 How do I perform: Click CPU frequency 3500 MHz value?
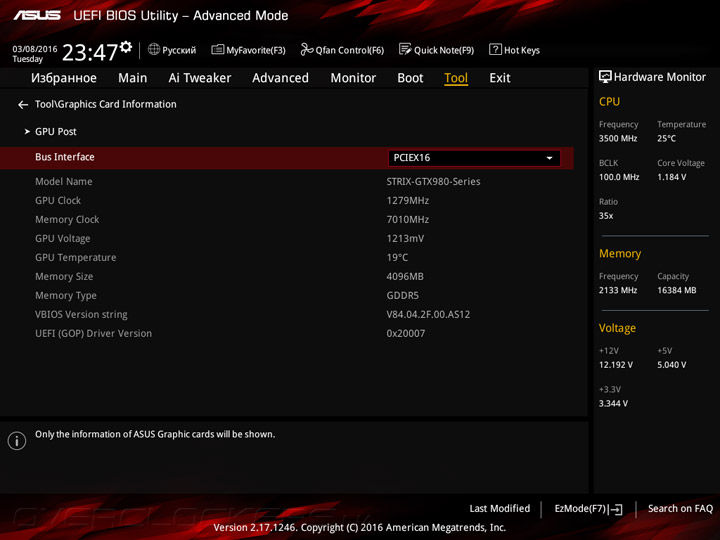pyautogui.click(x=618, y=138)
